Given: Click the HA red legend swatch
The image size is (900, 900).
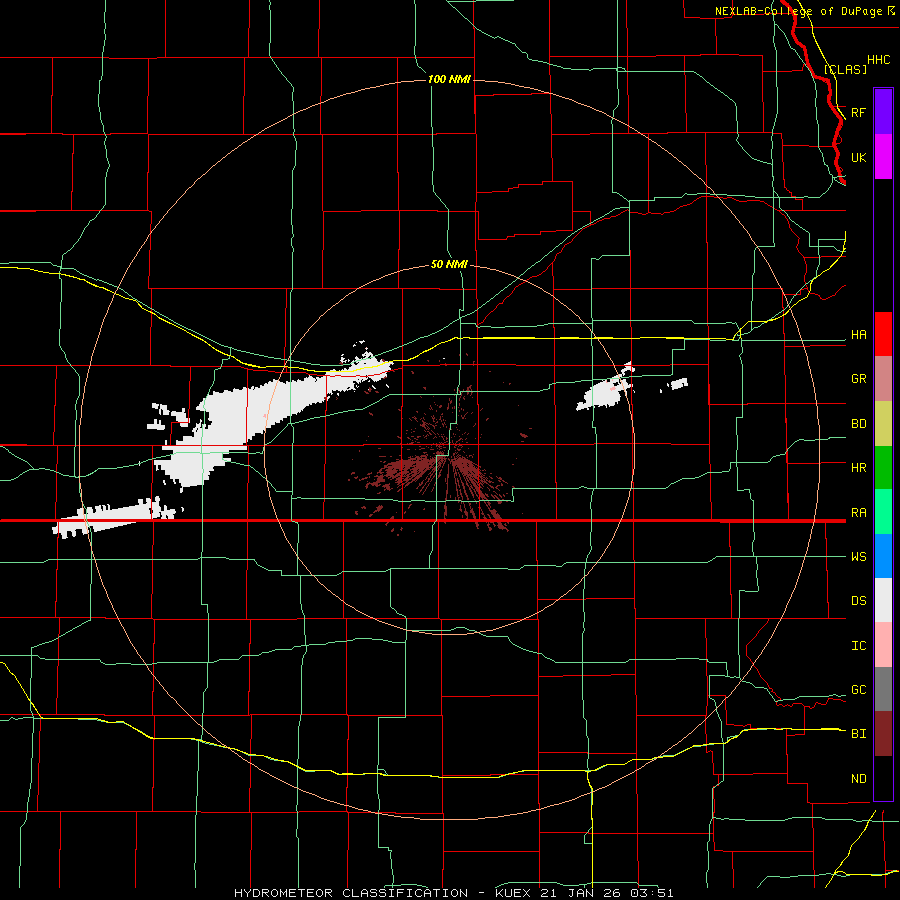Looking at the screenshot, I should click(883, 334).
